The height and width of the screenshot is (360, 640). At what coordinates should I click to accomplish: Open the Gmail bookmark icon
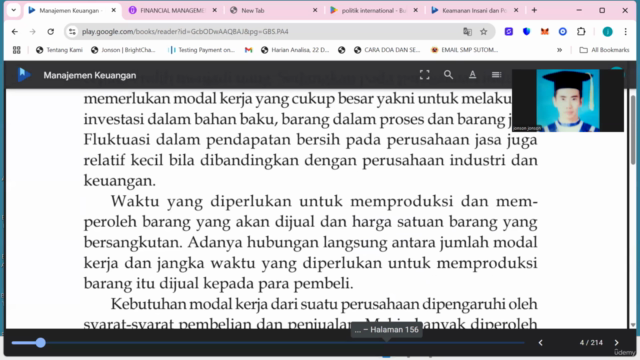[248, 50]
